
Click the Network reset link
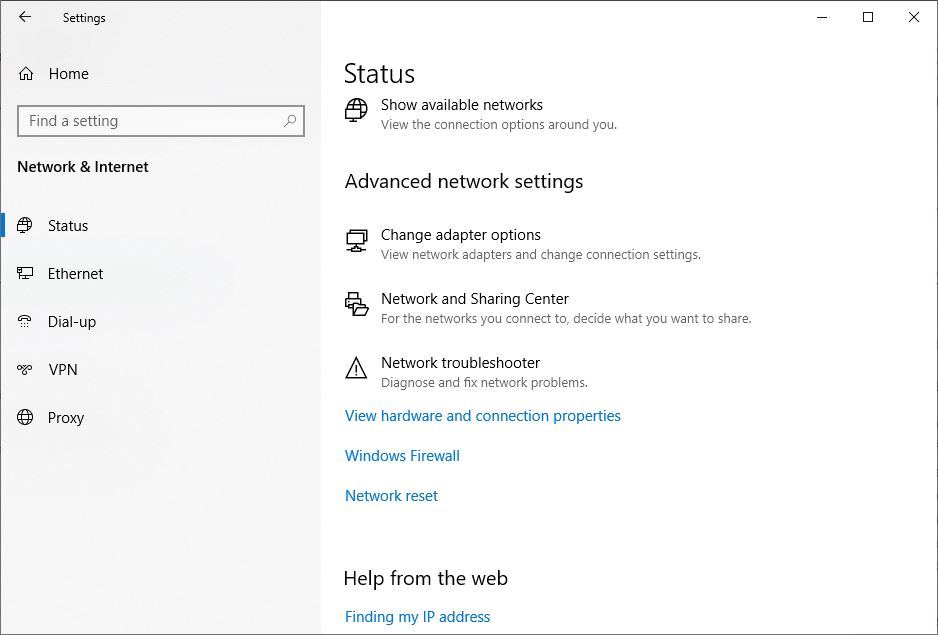click(x=391, y=495)
